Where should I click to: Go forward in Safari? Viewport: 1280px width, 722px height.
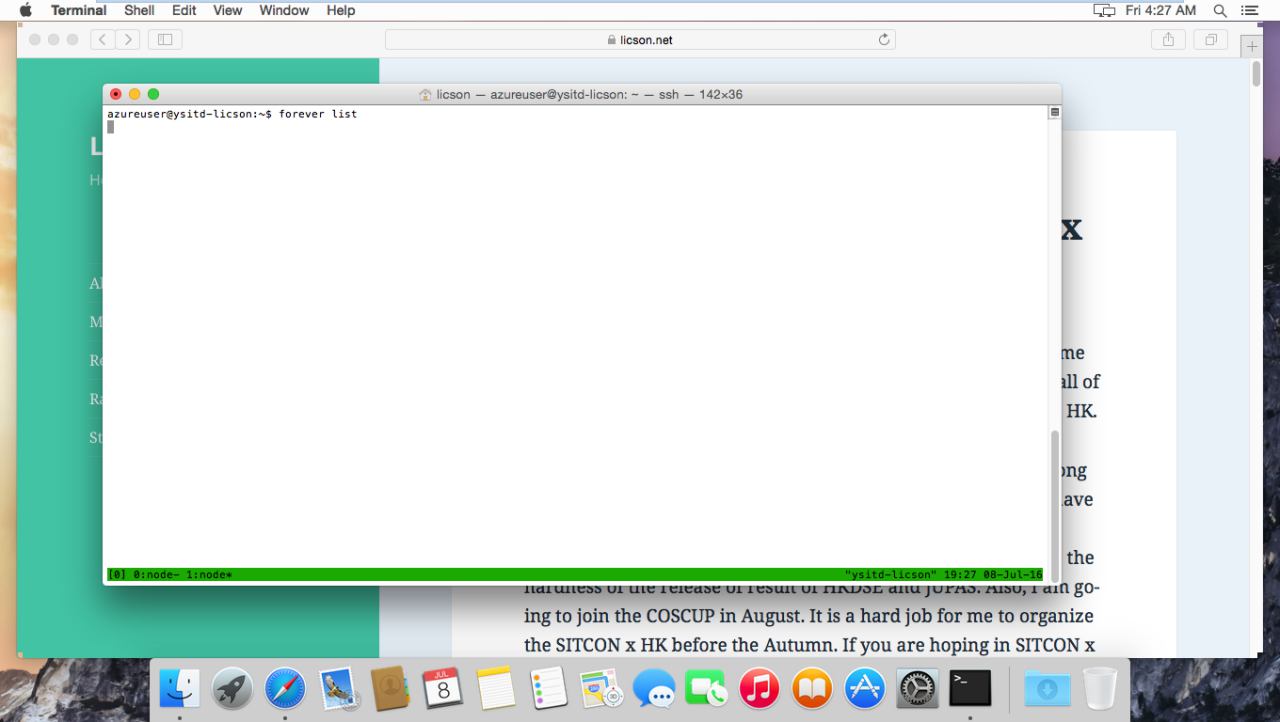128,40
